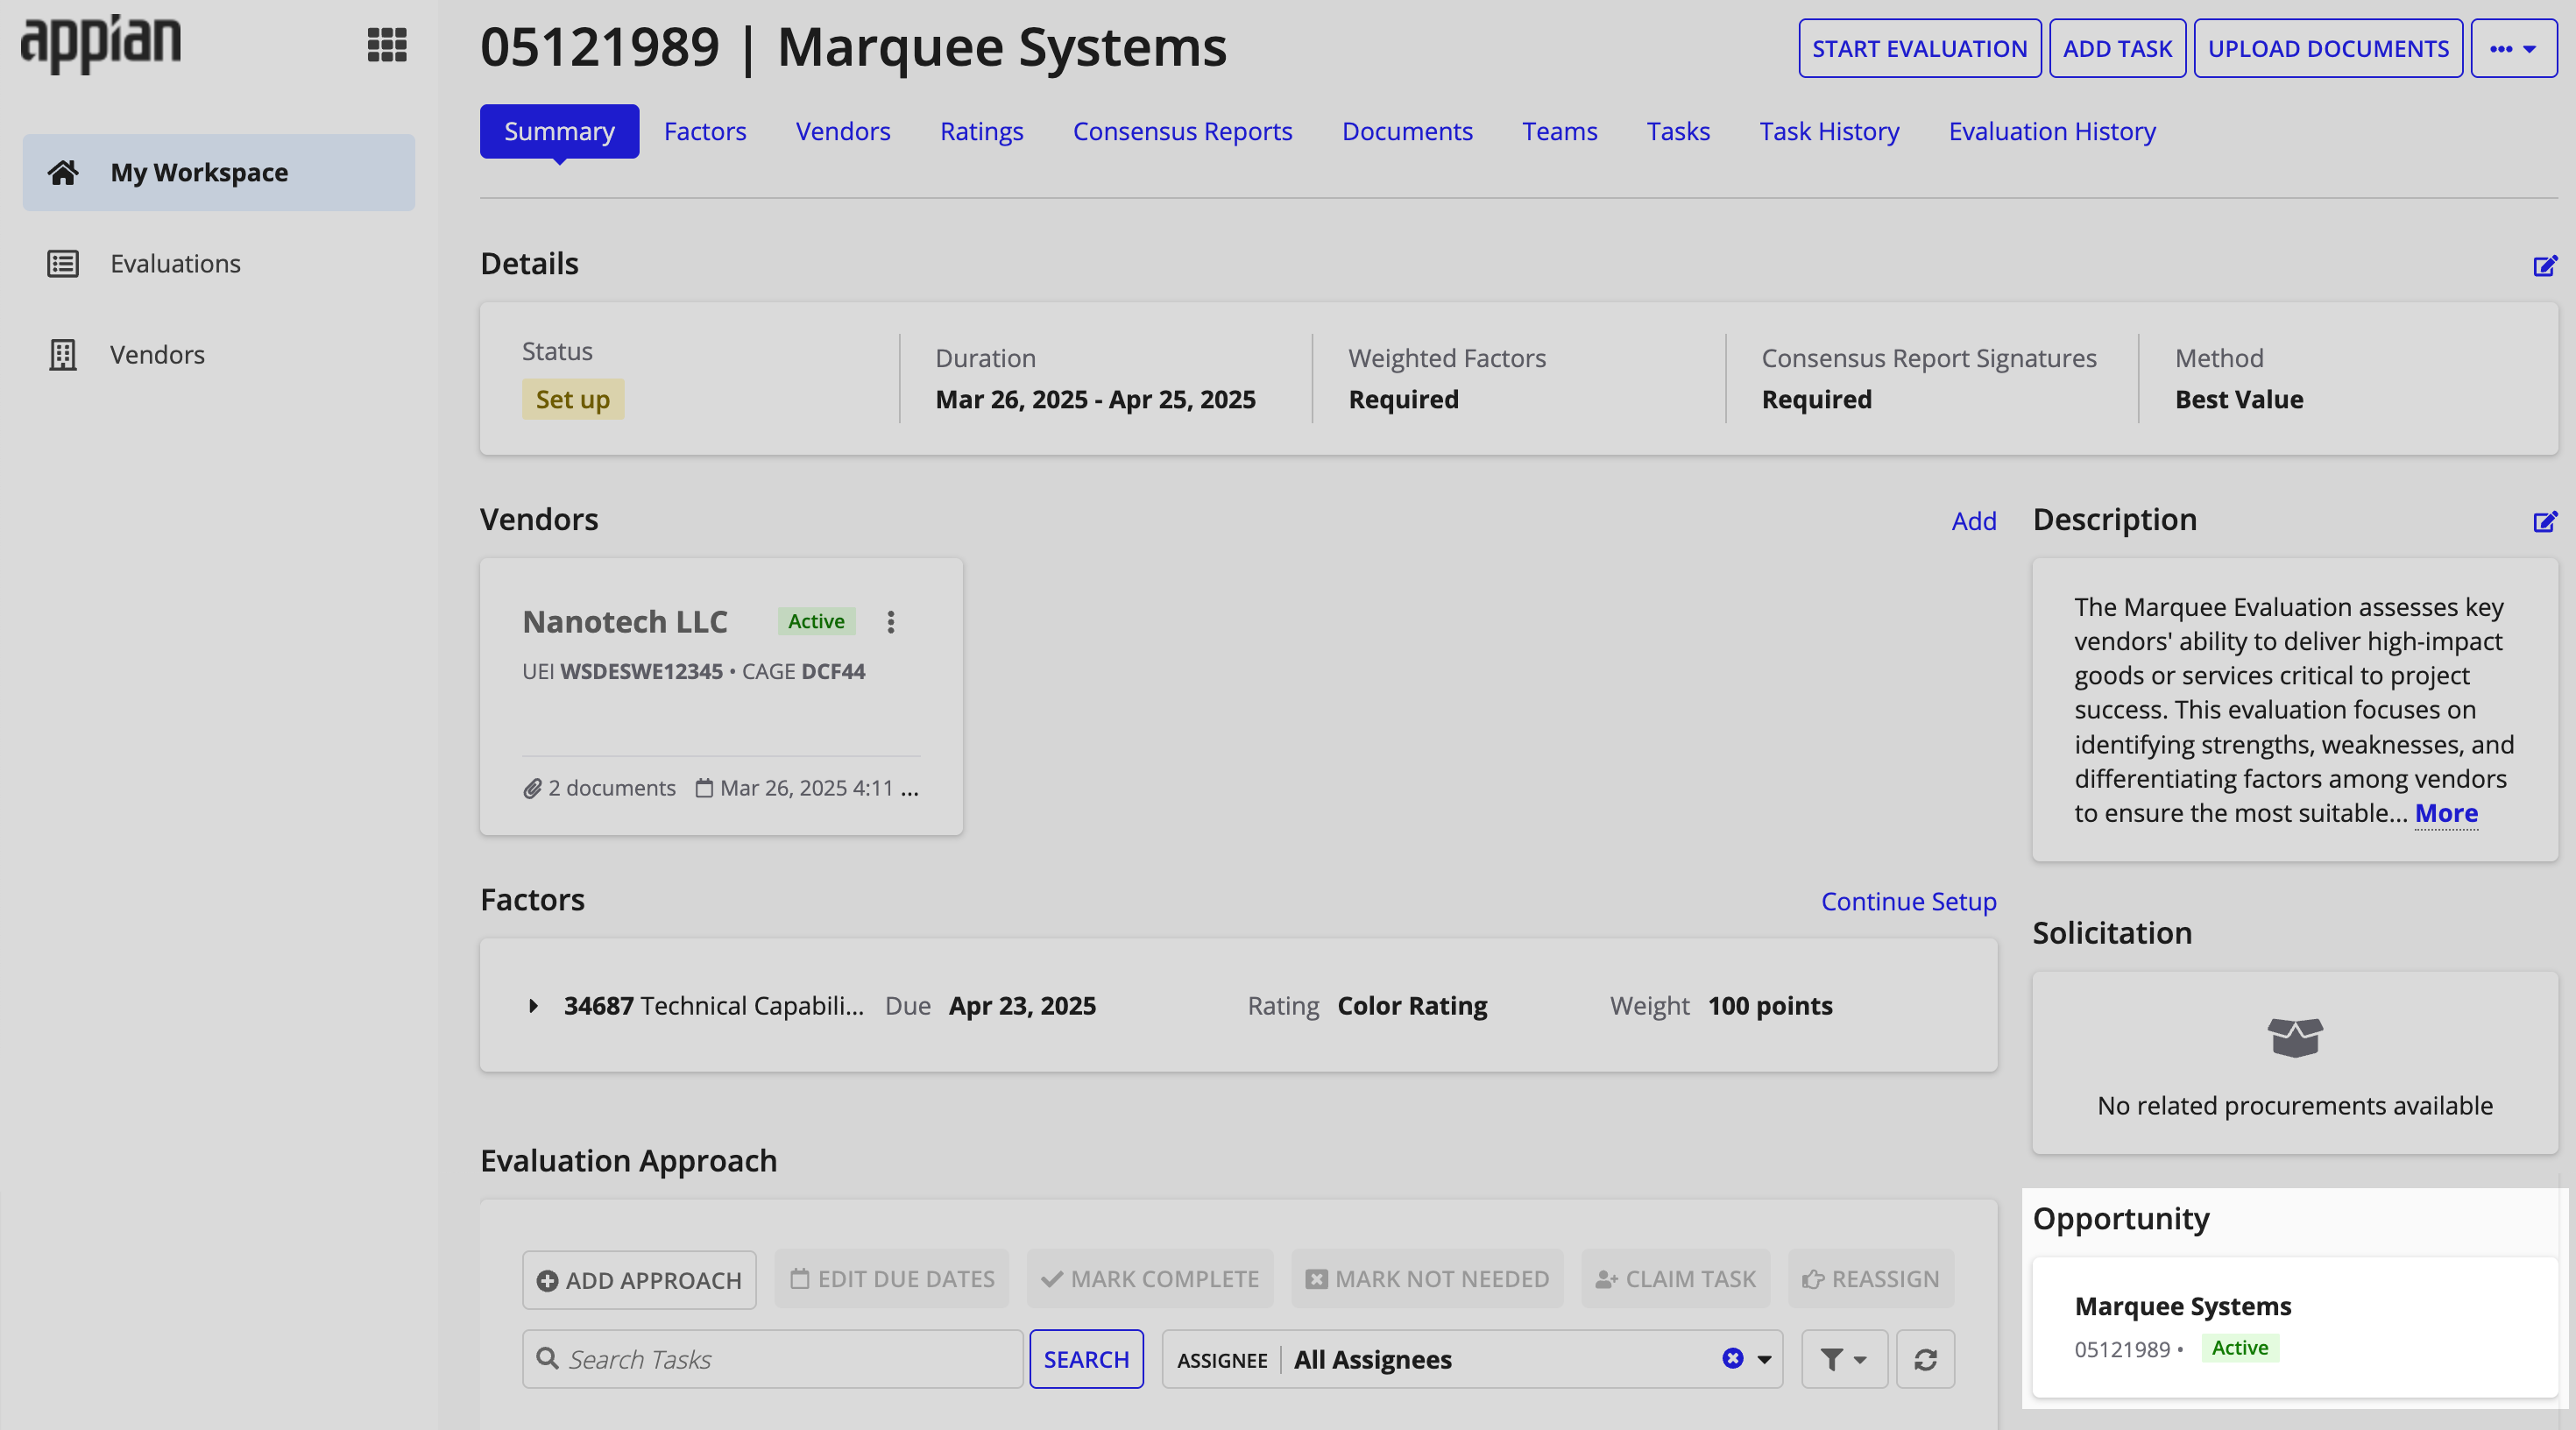Click Continue Setup link for Factors
Viewport: 2576px width, 1430px height.
[x=1908, y=901]
